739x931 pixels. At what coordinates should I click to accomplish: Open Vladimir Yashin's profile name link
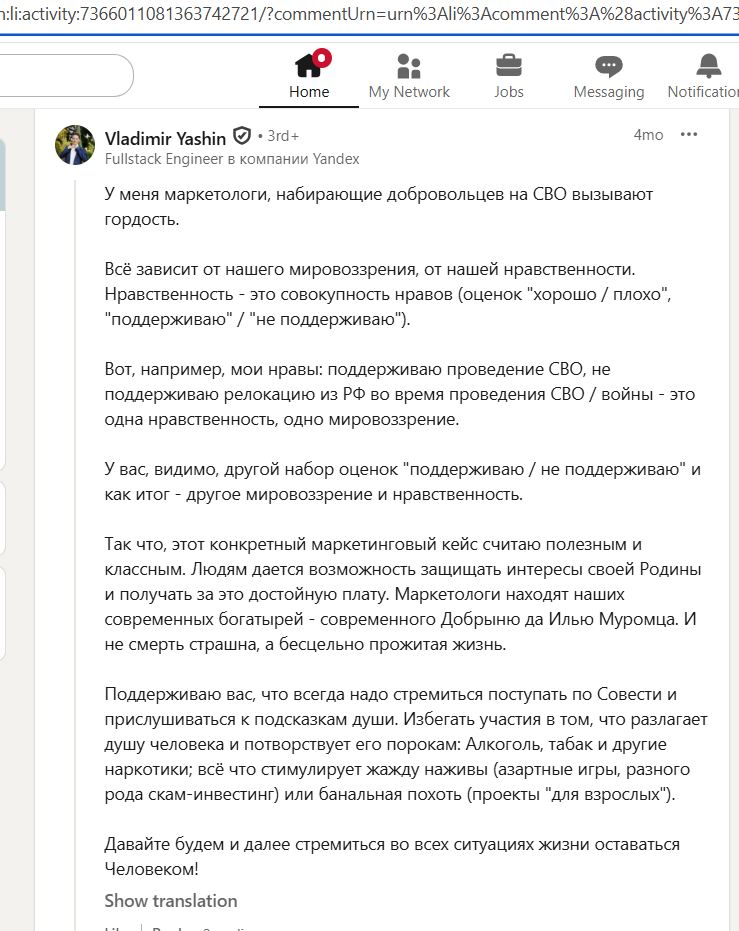(165, 138)
